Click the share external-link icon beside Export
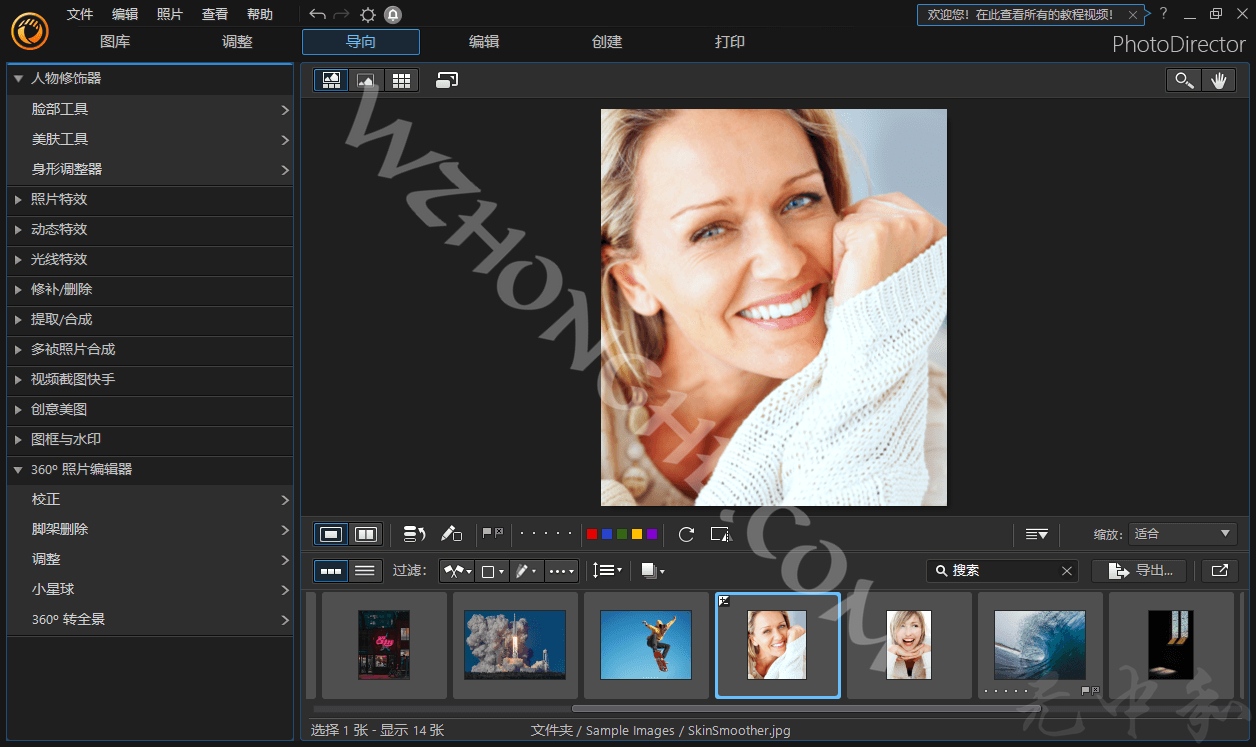 click(x=1219, y=570)
